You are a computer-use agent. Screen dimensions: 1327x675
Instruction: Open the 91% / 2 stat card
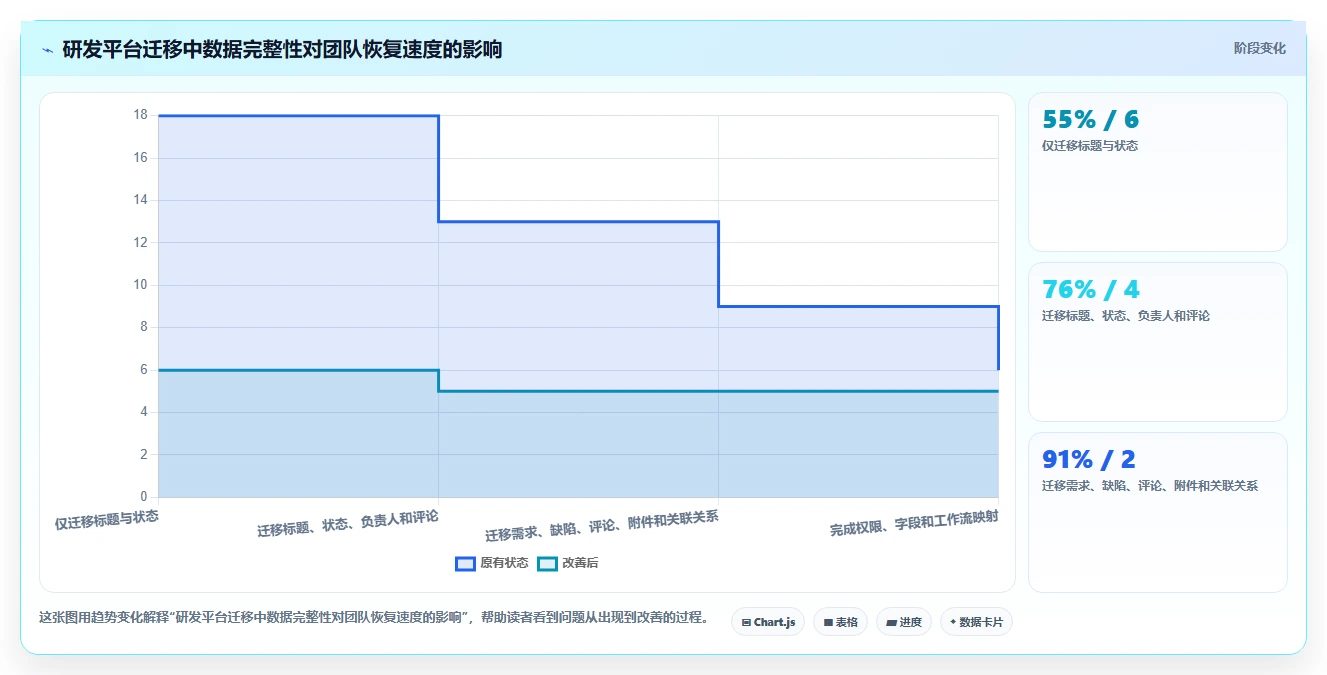pyautogui.click(x=1158, y=512)
